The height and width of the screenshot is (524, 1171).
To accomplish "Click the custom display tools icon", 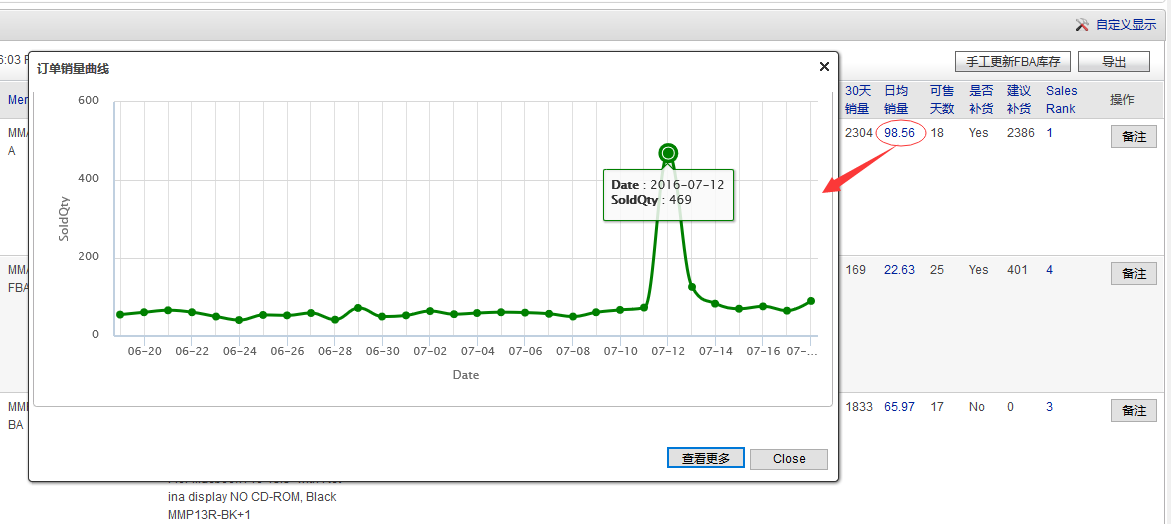I will point(1082,24).
